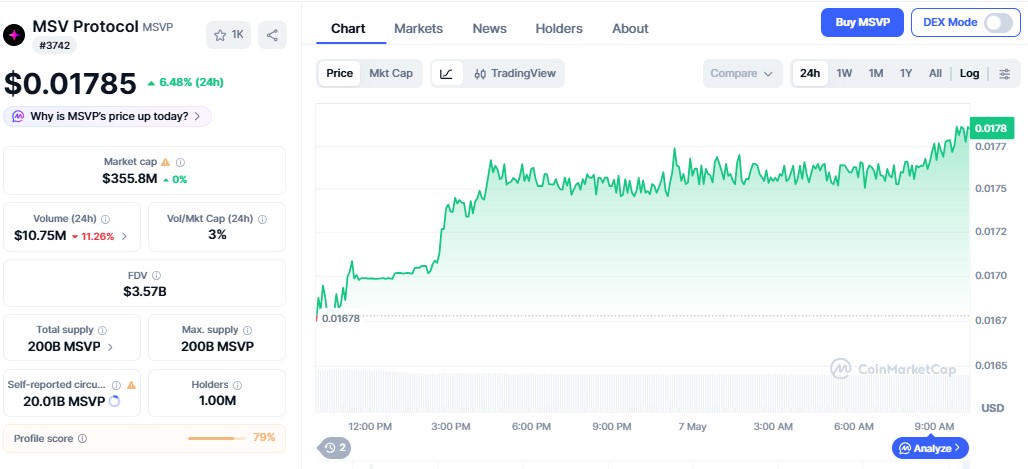Select the 1M time range
The image size is (1028, 469).
pyautogui.click(x=876, y=73)
